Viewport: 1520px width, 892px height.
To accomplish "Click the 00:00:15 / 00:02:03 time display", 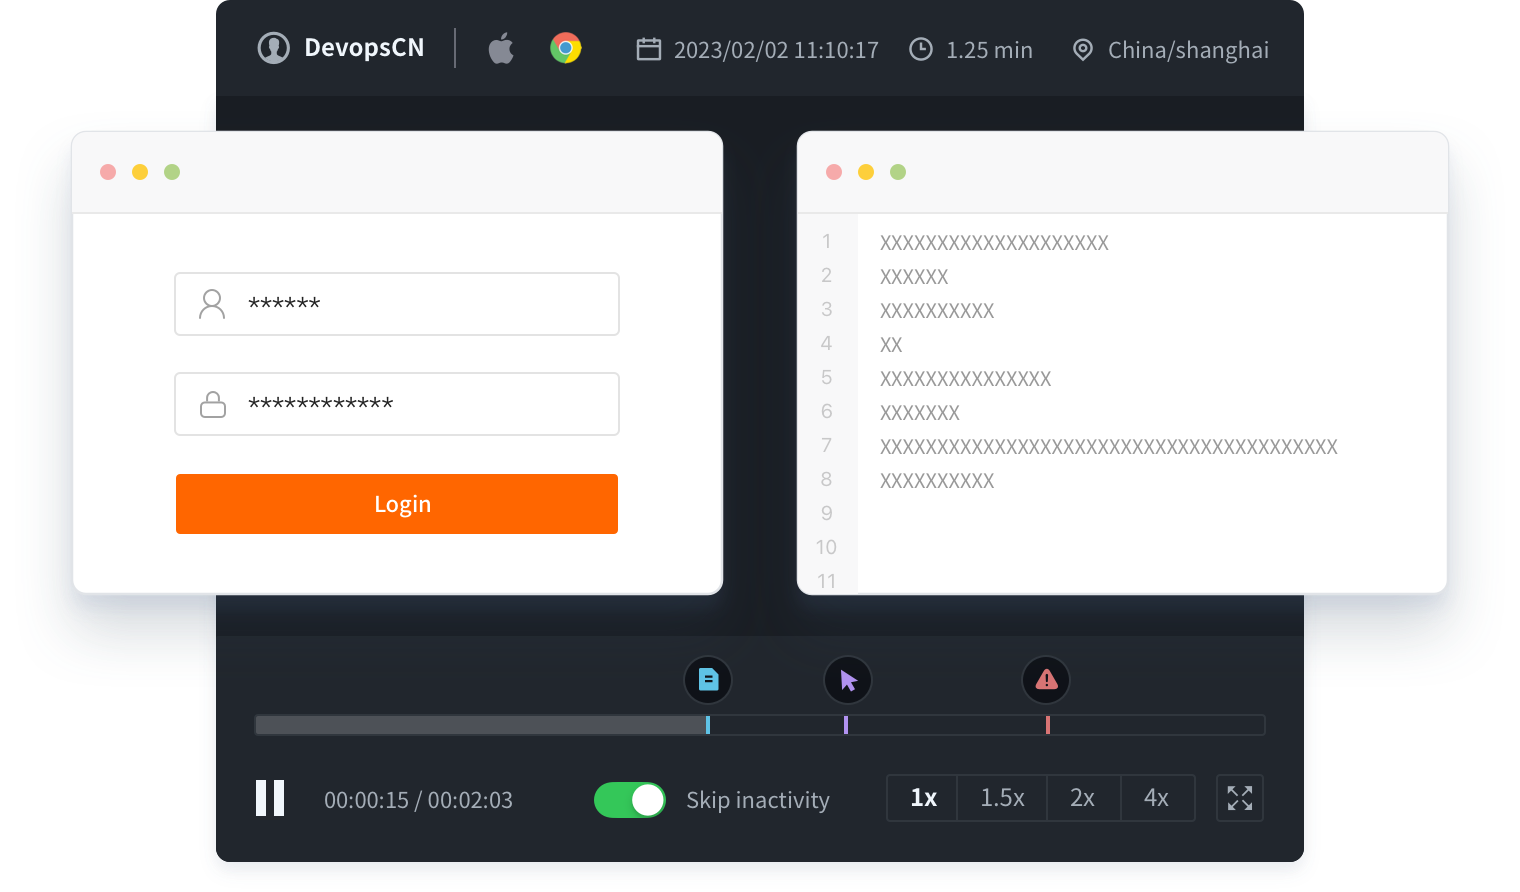I will pyautogui.click(x=418, y=800).
